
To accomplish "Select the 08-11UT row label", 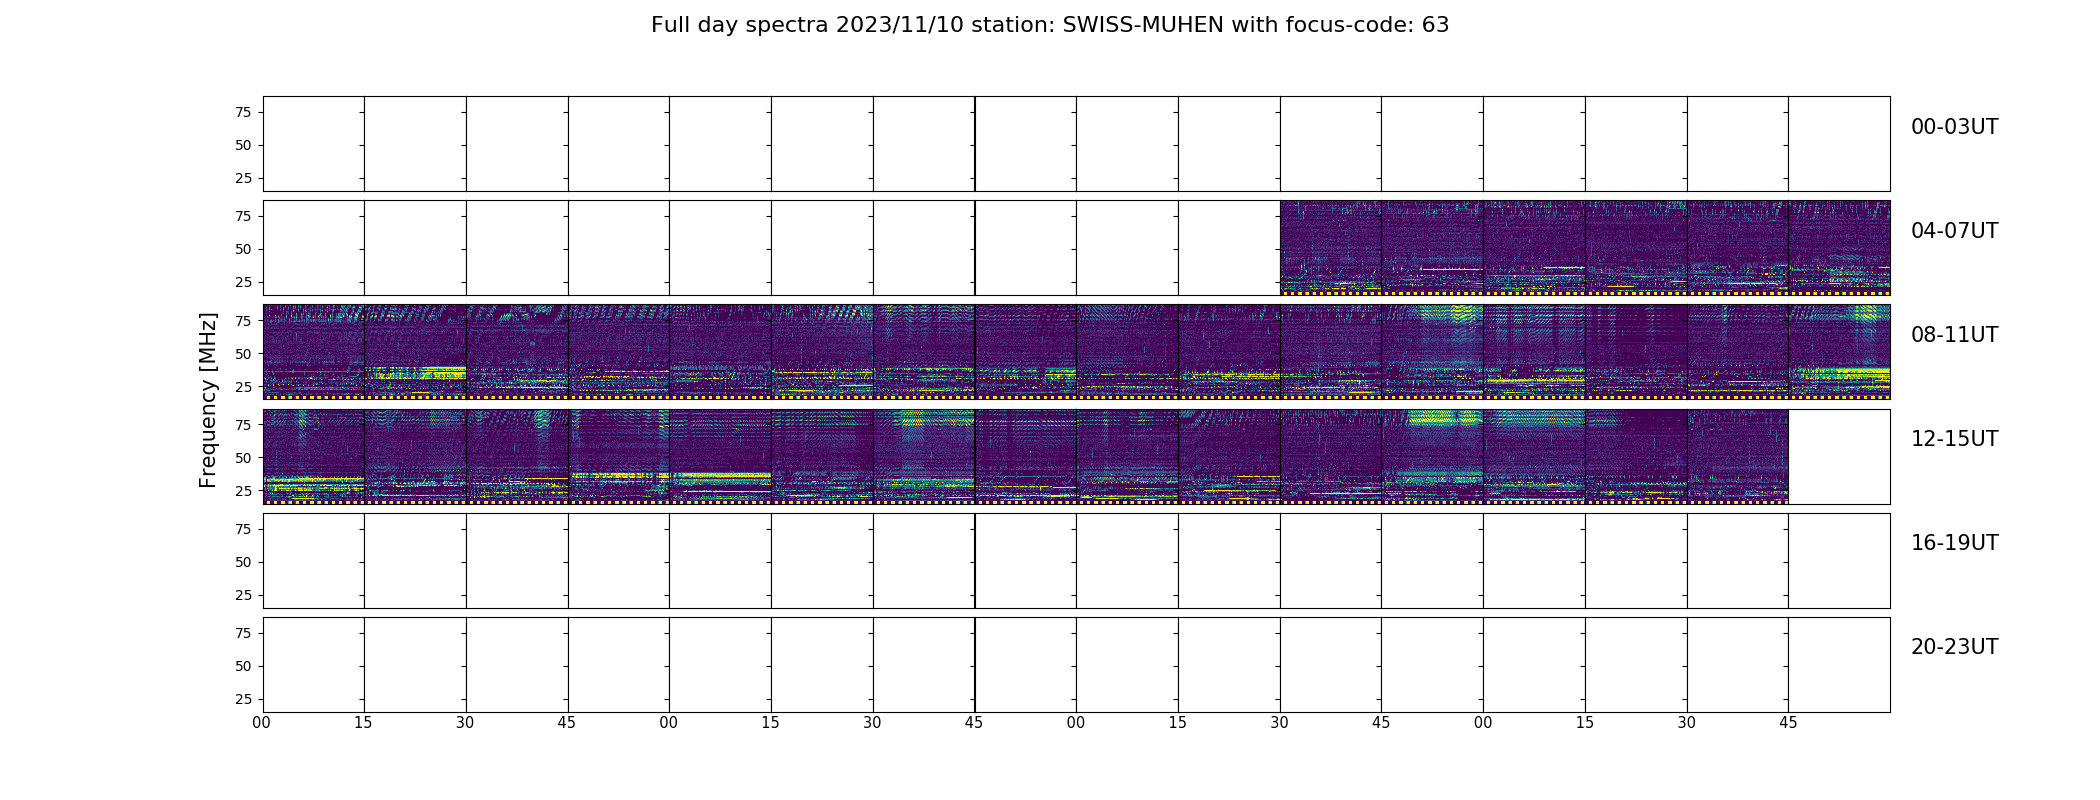I will point(1954,335).
